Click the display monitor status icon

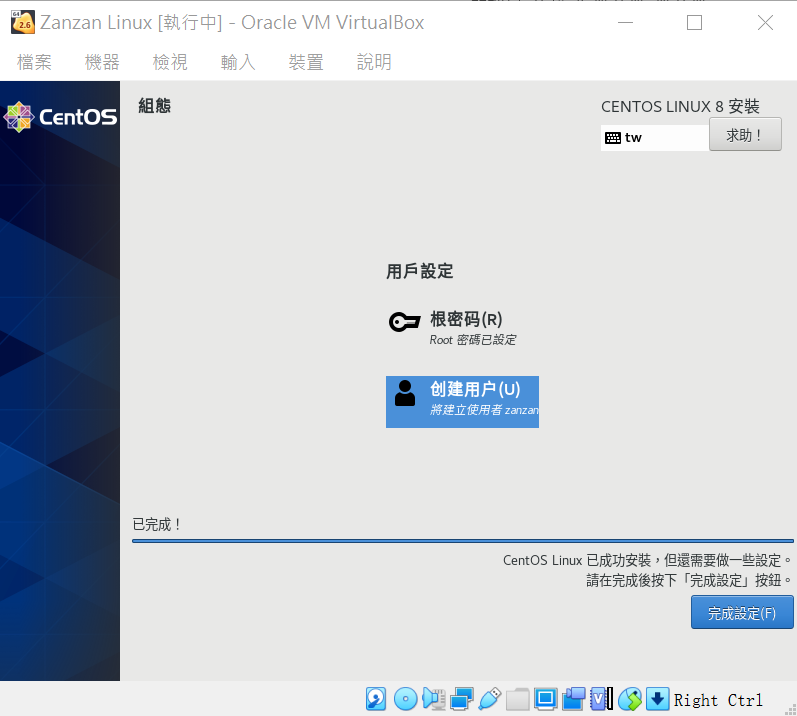545,699
